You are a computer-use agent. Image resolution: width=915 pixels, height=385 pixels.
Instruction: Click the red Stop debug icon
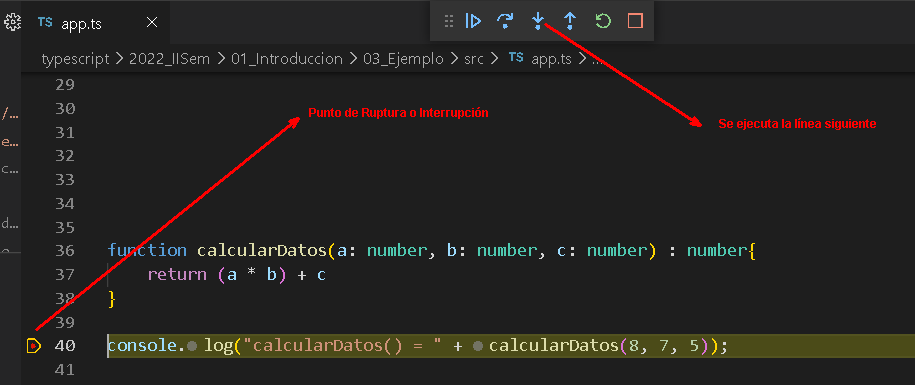(635, 22)
